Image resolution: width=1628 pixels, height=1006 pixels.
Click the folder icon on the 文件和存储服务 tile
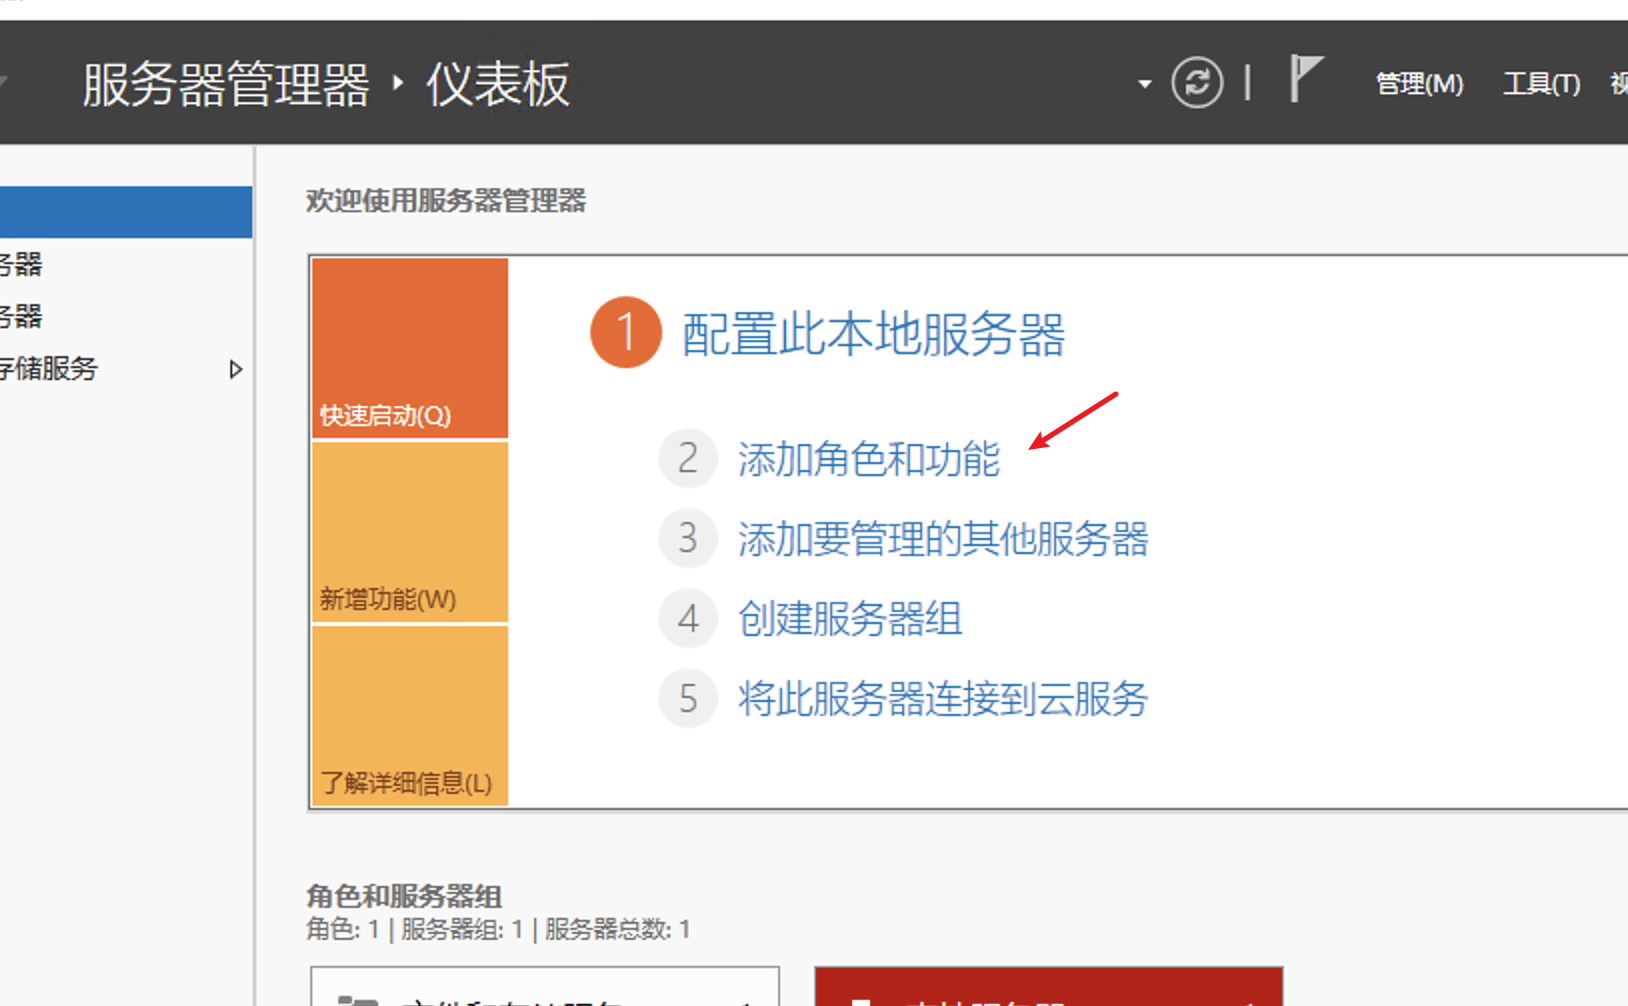360,999
